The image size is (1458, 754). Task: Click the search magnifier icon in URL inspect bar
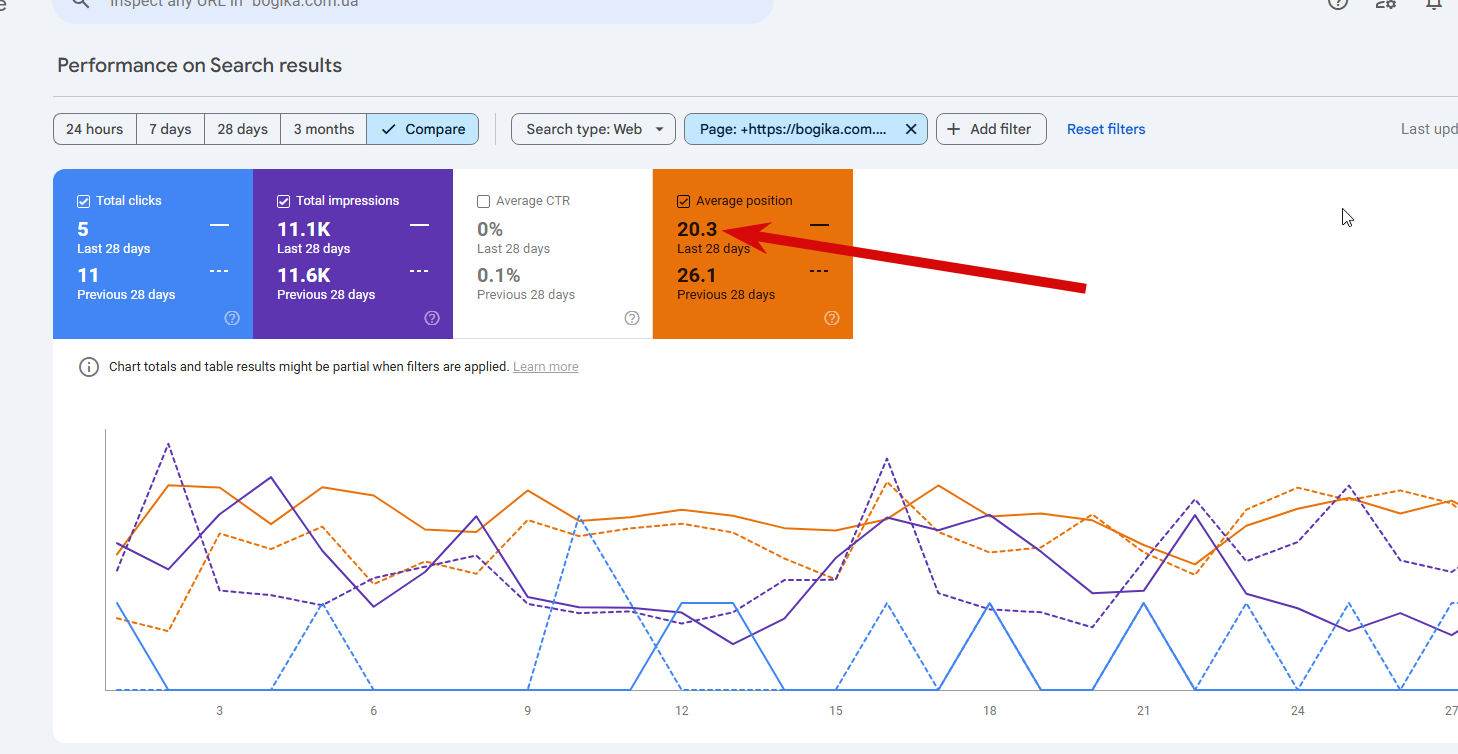tap(81, 3)
